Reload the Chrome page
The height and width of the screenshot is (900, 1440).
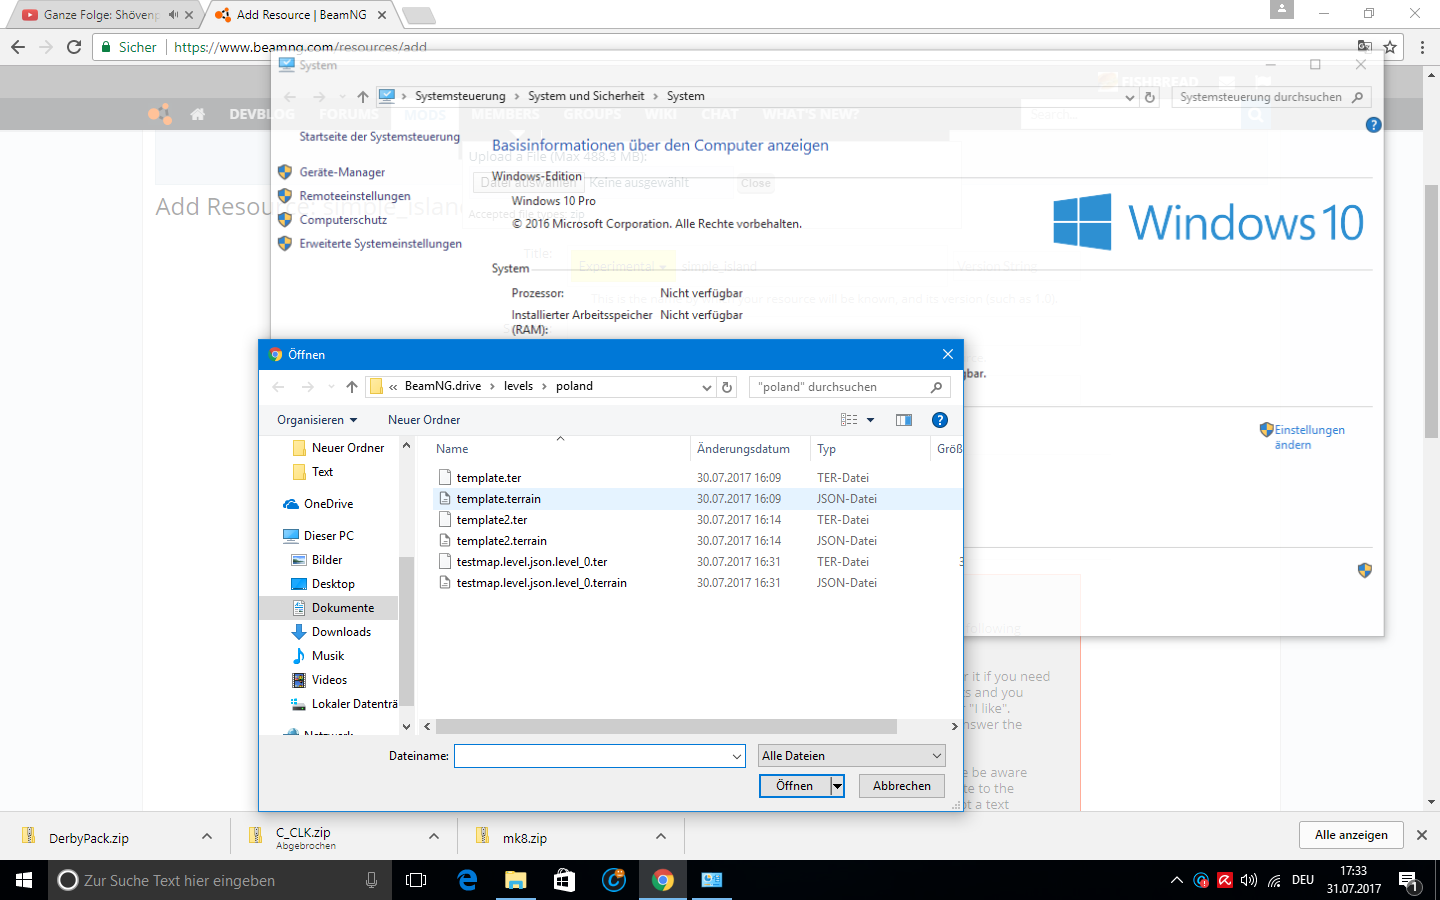tap(73, 47)
